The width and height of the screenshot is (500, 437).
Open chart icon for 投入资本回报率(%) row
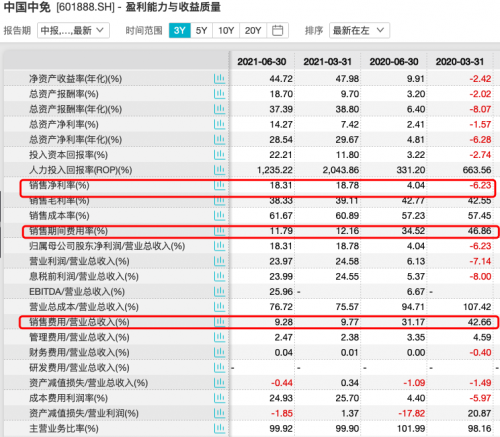point(219,155)
